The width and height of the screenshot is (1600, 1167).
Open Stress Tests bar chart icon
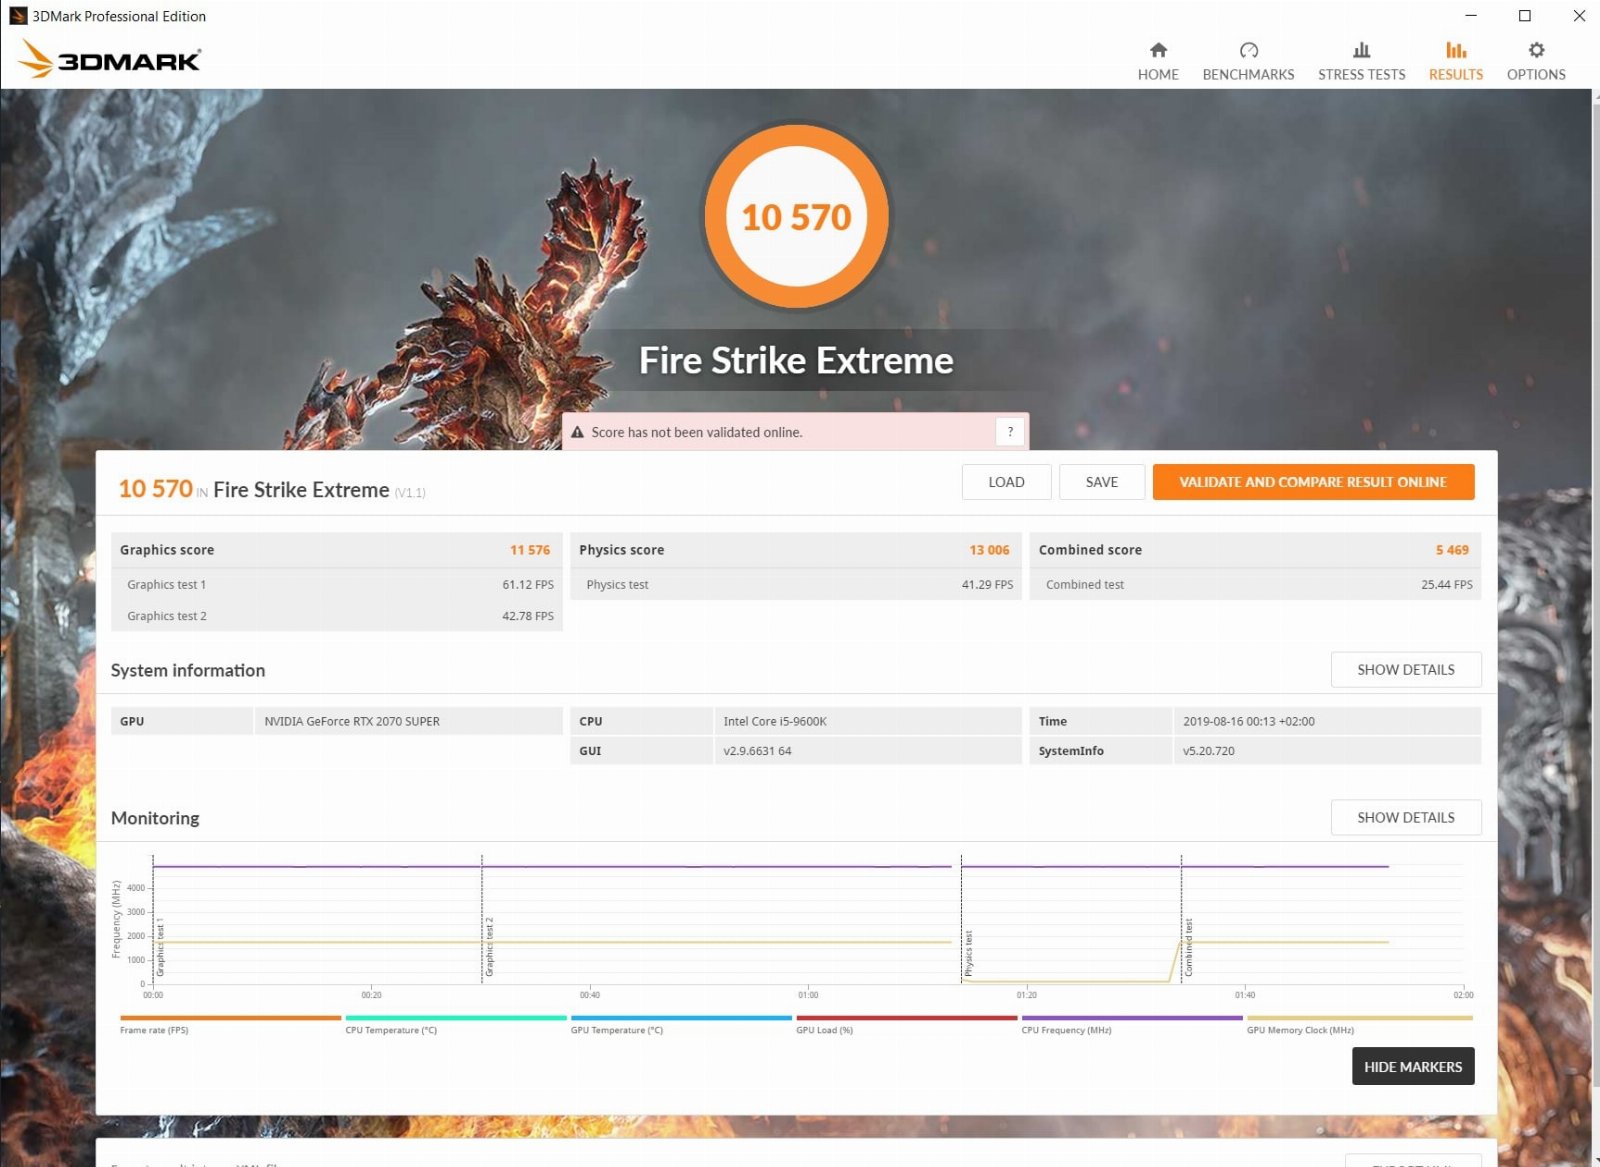click(1361, 50)
